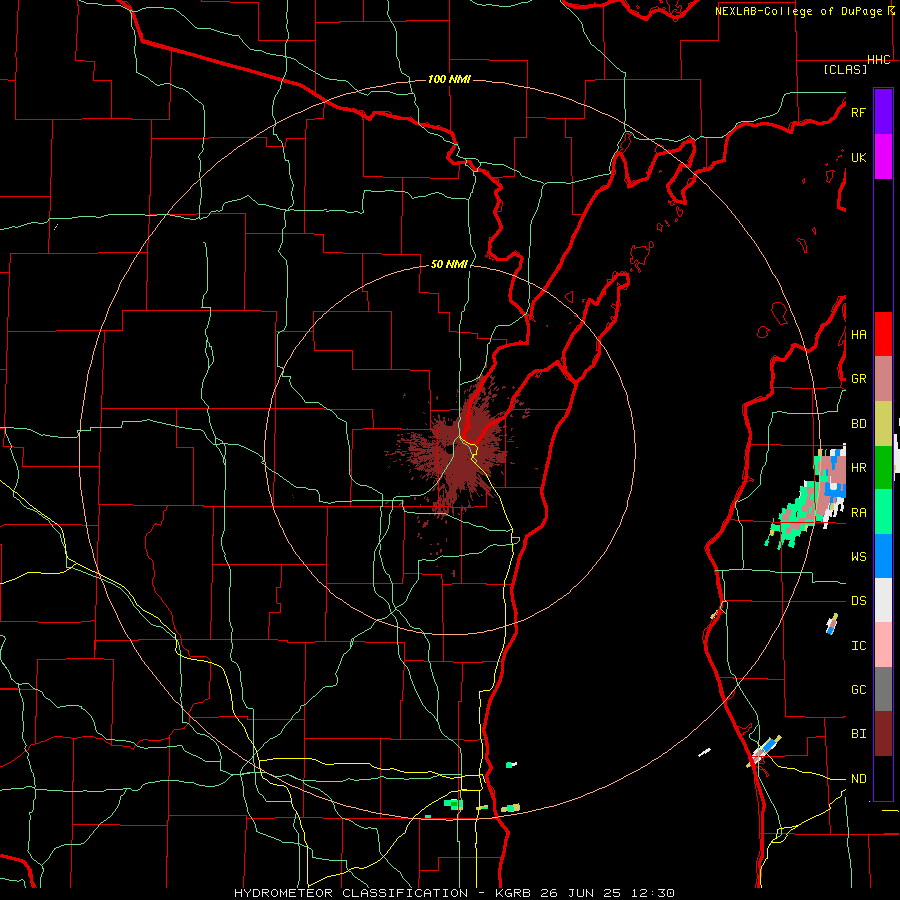The width and height of the screenshot is (900, 900).
Task: Click the green and pink precipitation cell east of lake
Action: click(x=806, y=496)
